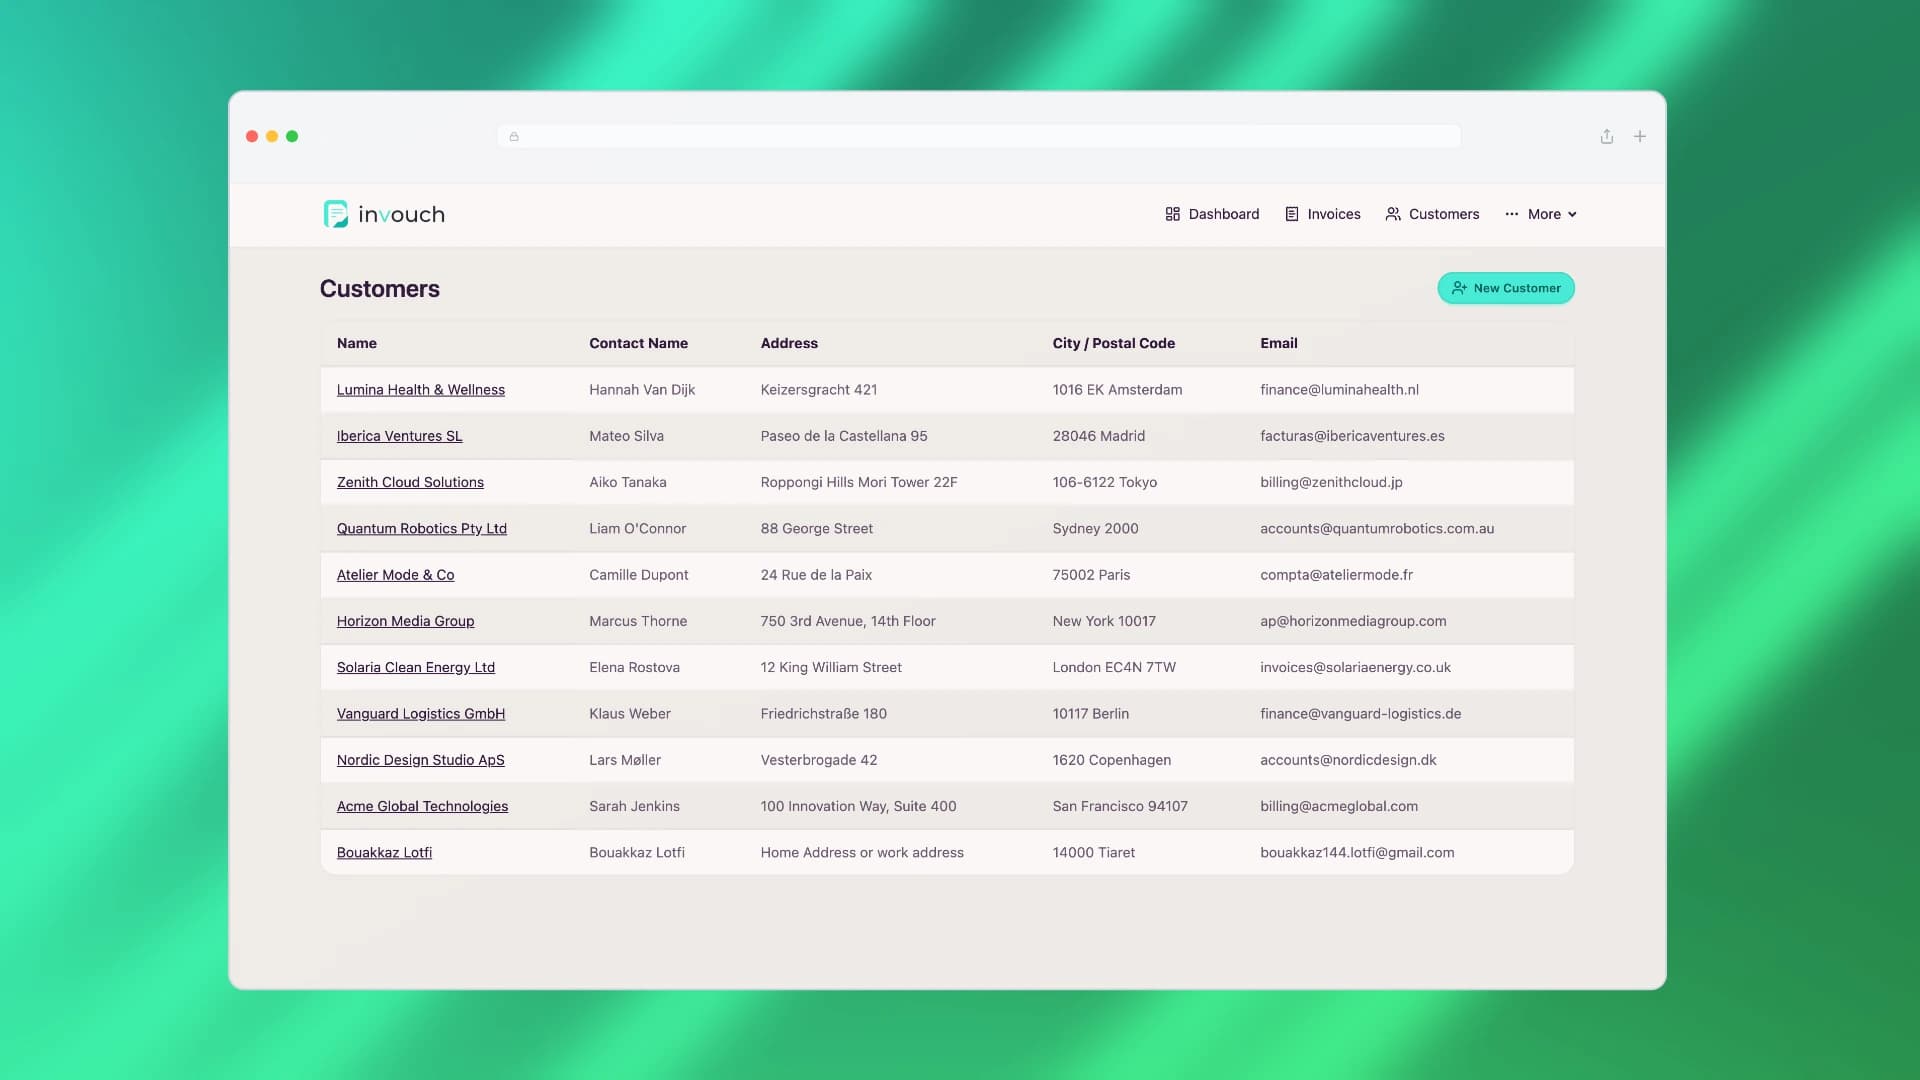Click the Contact Name column header

pyautogui.click(x=638, y=343)
